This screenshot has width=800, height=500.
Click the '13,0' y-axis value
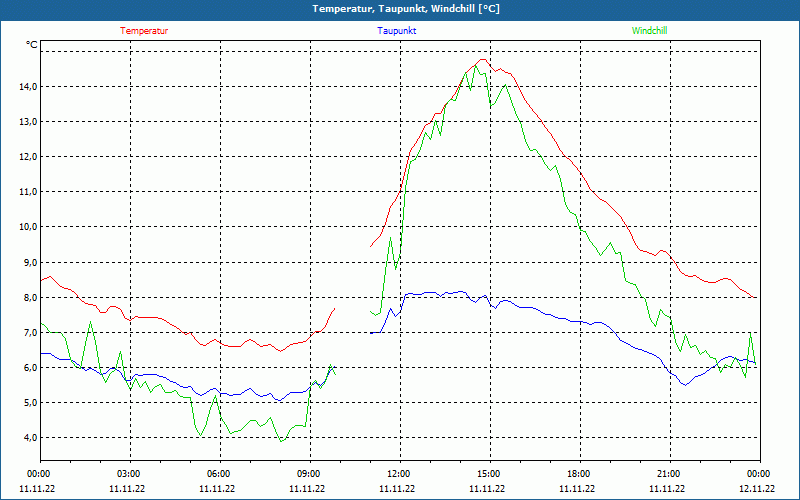click(29, 122)
